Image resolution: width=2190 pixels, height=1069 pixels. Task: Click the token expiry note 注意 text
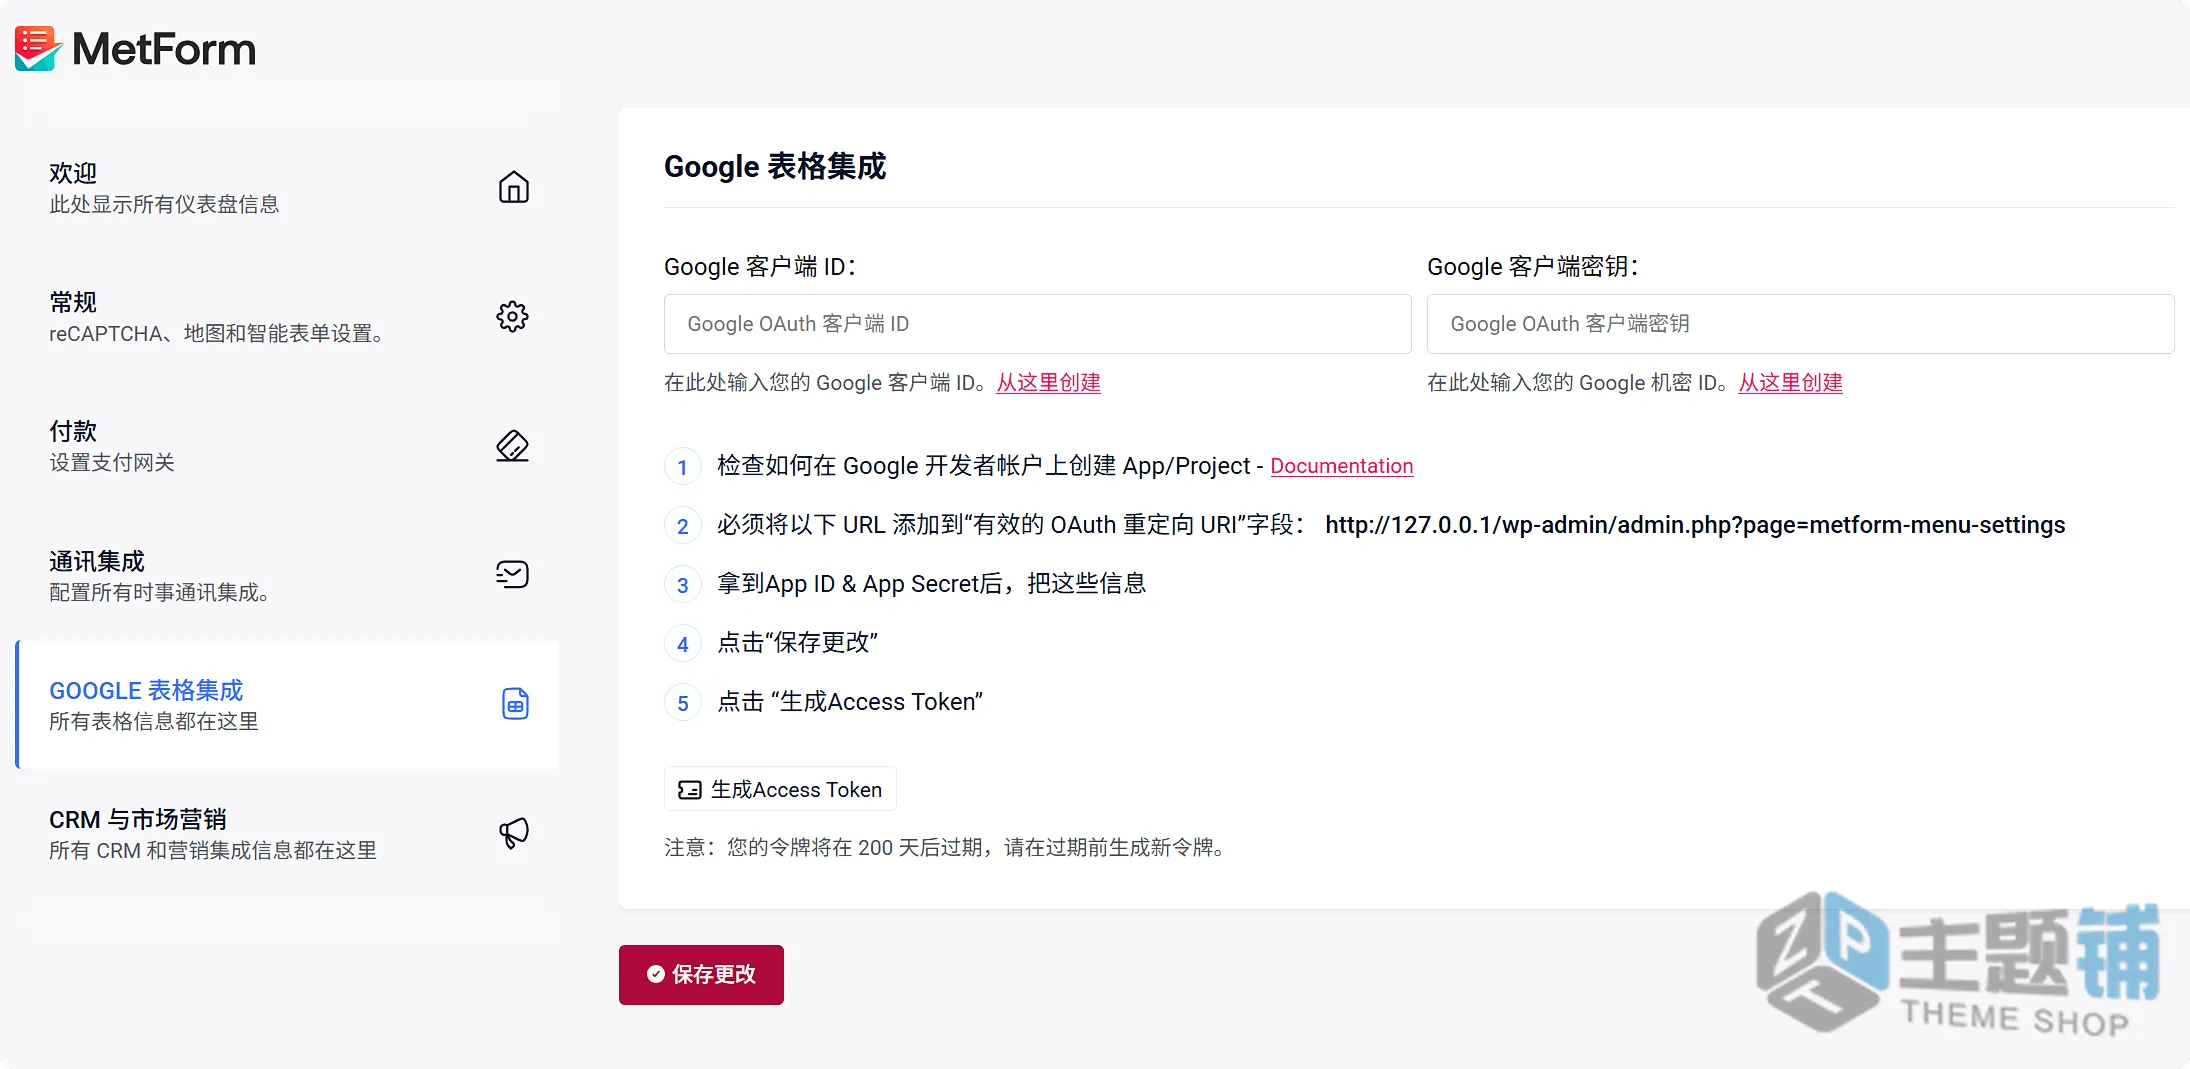pyautogui.click(x=947, y=847)
